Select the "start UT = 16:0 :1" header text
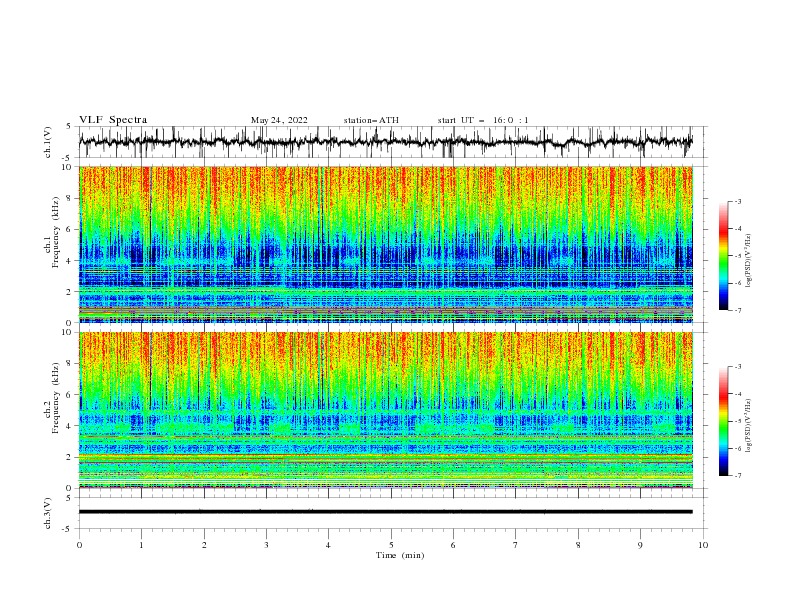The width and height of the screenshot is (792, 612). [482, 120]
